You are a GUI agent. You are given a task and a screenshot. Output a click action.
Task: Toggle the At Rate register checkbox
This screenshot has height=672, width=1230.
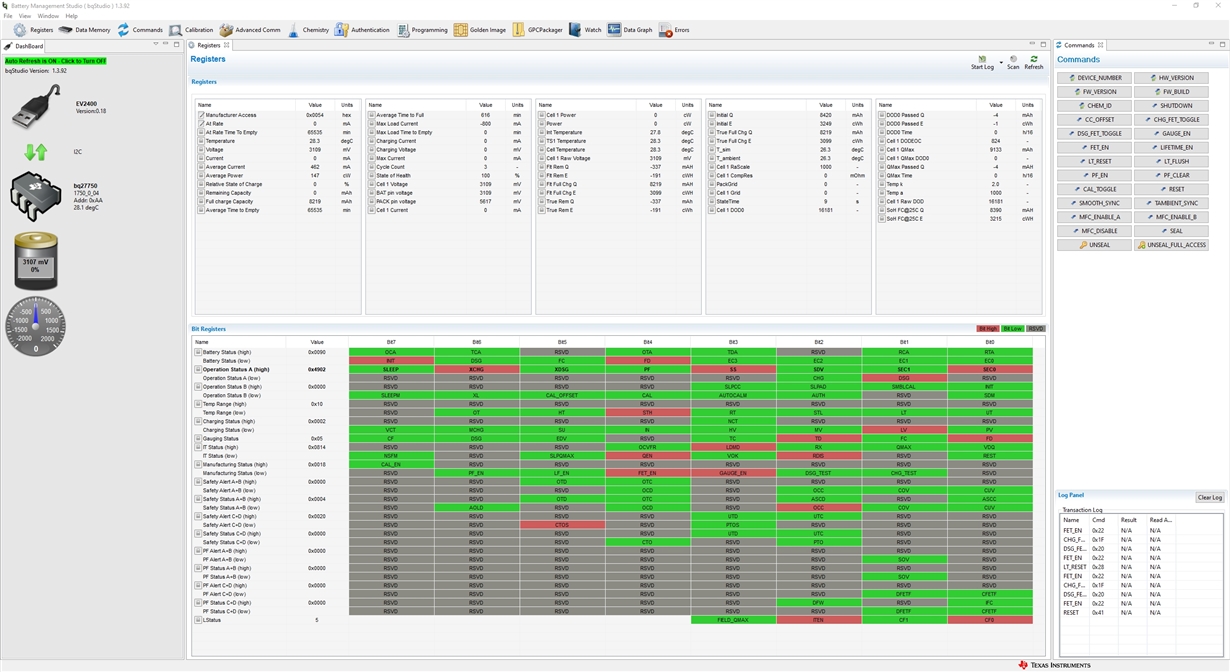click(x=201, y=124)
